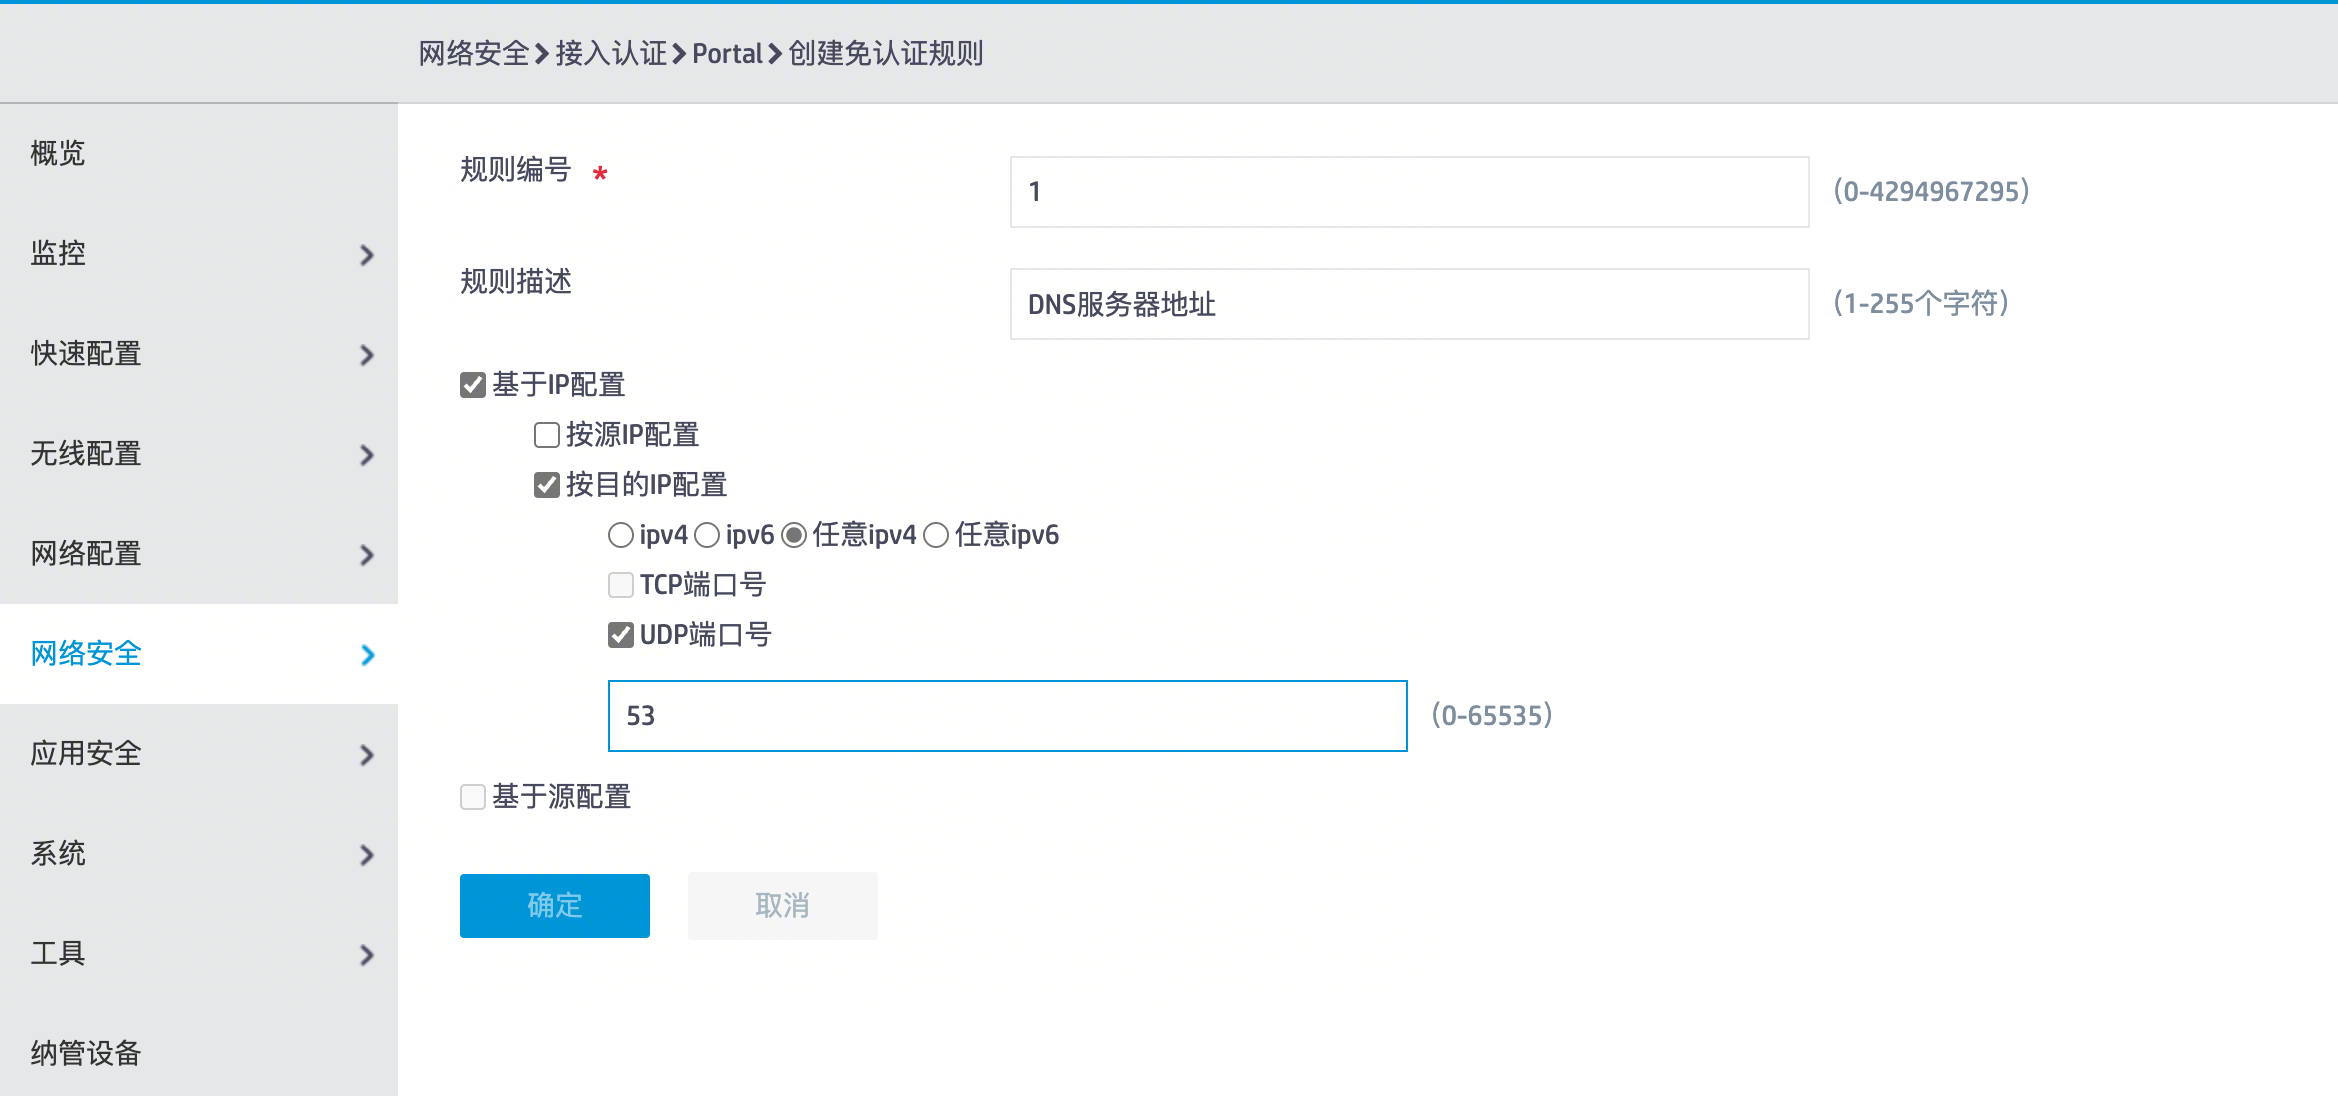
Task: Uncheck the 基于IP配置 checkbox
Action: (473, 385)
